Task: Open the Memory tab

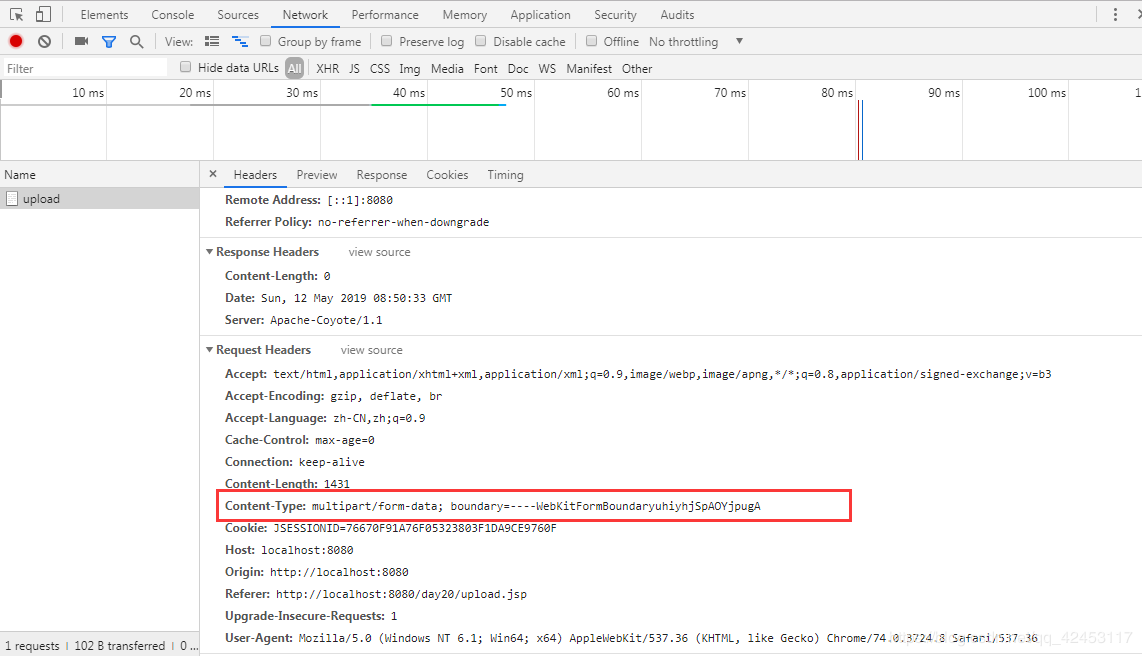Action: coord(465,15)
